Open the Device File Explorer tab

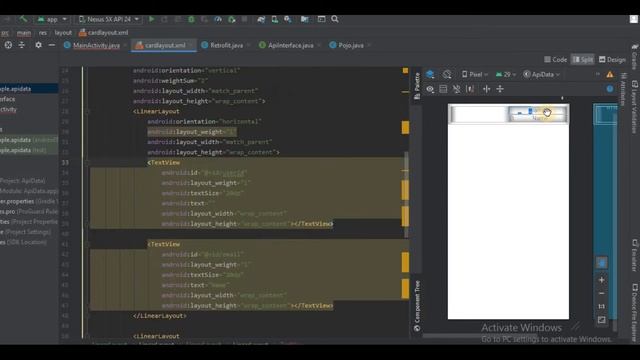pyautogui.click(x=635, y=313)
